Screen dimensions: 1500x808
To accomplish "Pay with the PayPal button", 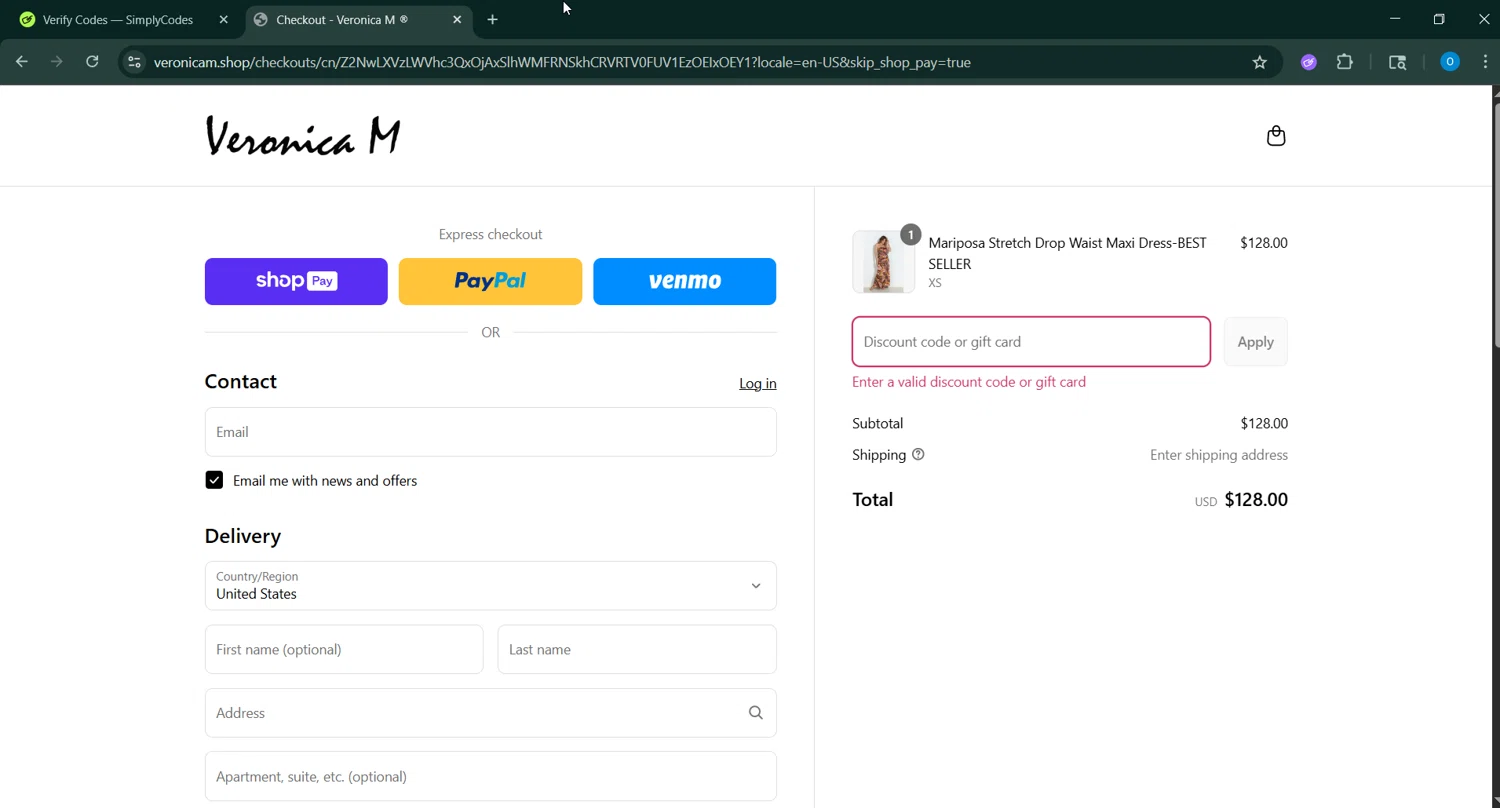I will [x=490, y=281].
